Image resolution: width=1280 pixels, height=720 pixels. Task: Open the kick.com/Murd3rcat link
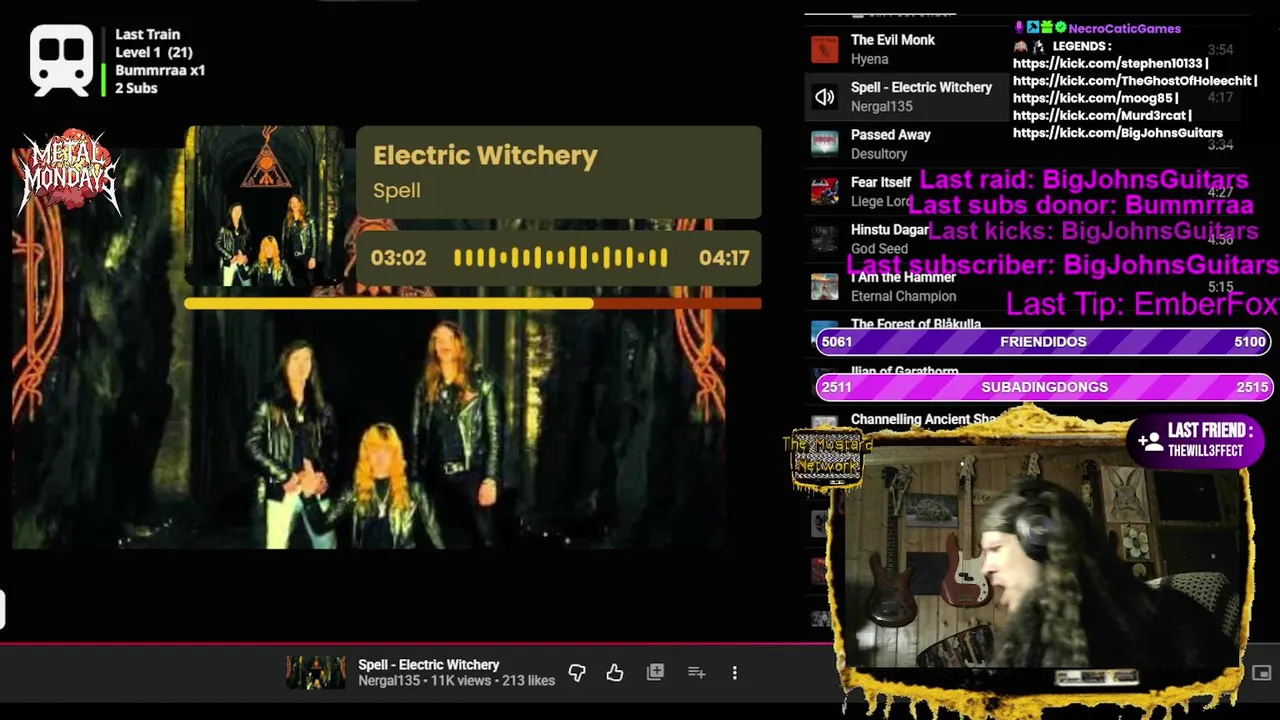[1102, 116]
